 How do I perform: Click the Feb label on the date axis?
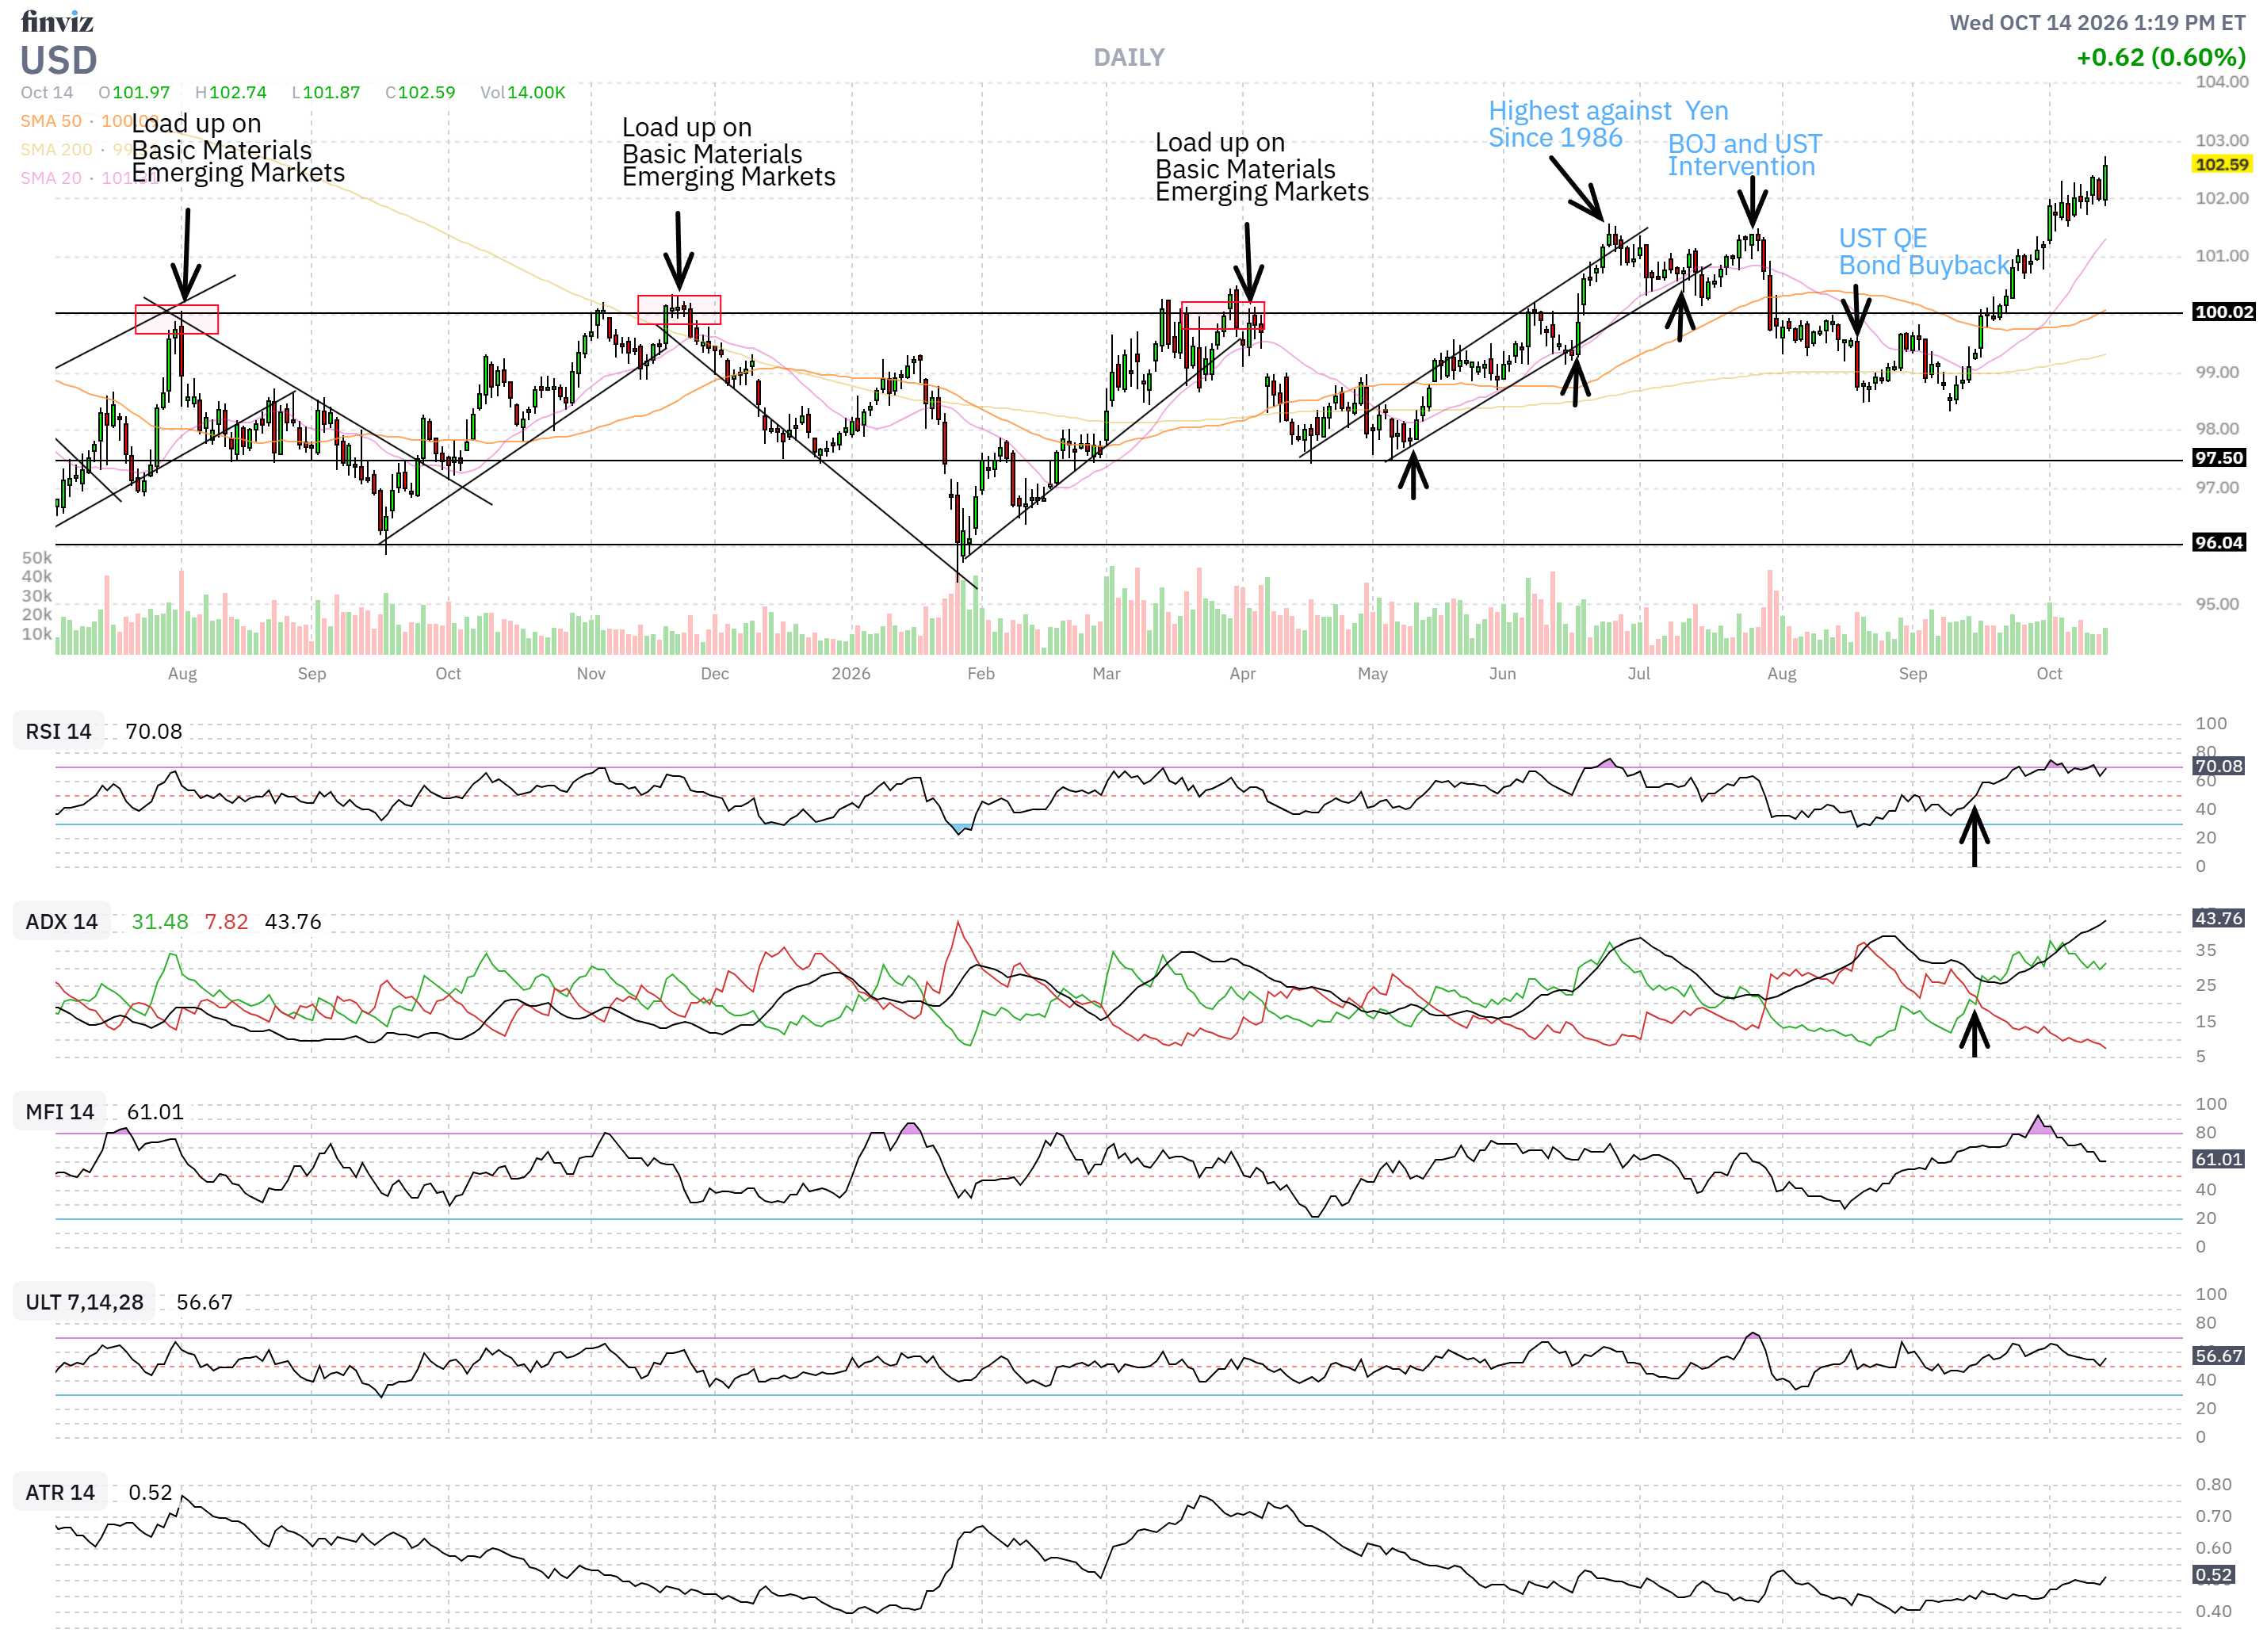pyautogui.click(x=981, y=674)
